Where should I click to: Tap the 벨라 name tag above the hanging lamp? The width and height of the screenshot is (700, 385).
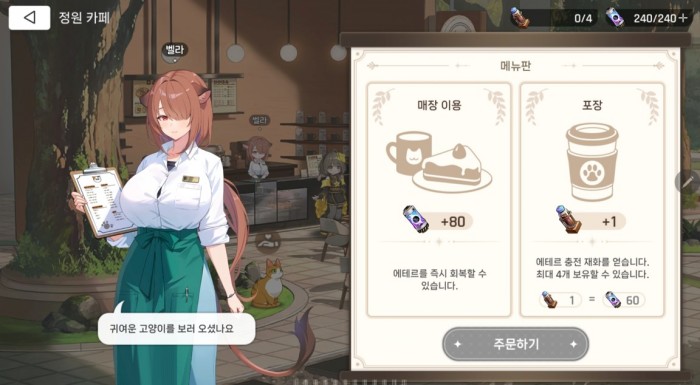[175, 49]
